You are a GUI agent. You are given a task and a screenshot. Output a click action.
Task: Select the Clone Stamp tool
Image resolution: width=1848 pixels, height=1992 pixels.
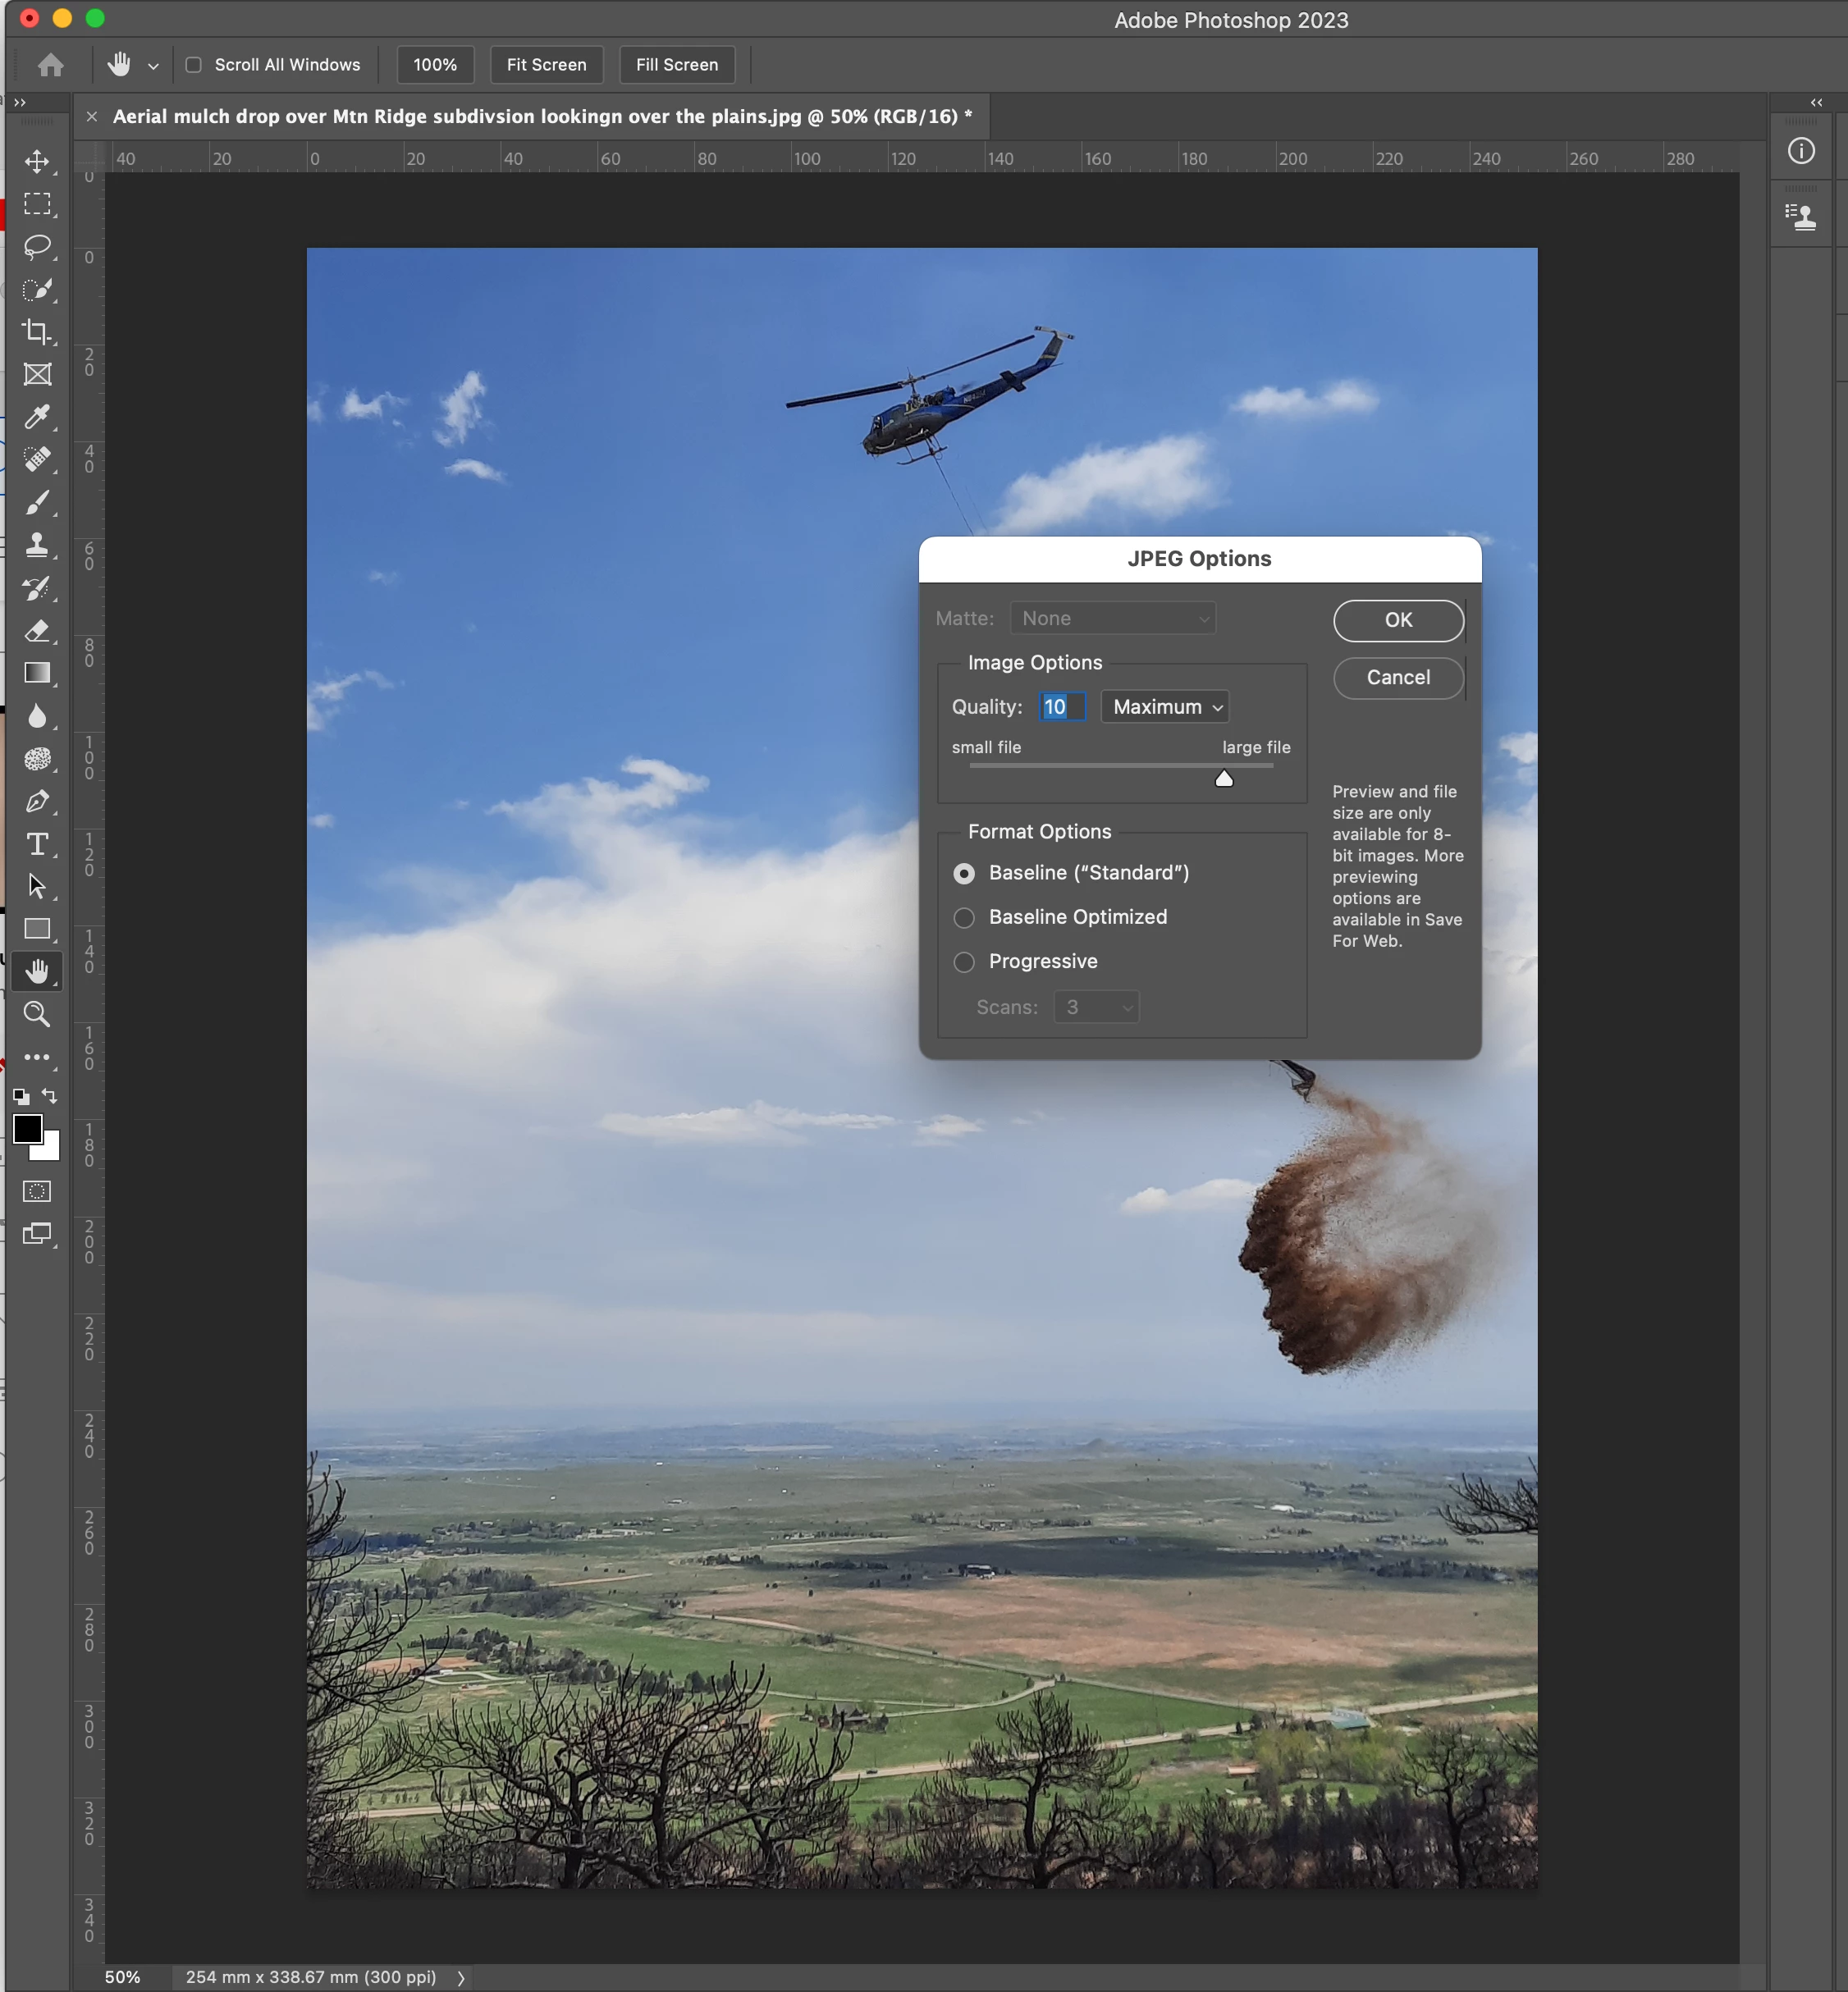pyautogui.click(x=37, y=544)
